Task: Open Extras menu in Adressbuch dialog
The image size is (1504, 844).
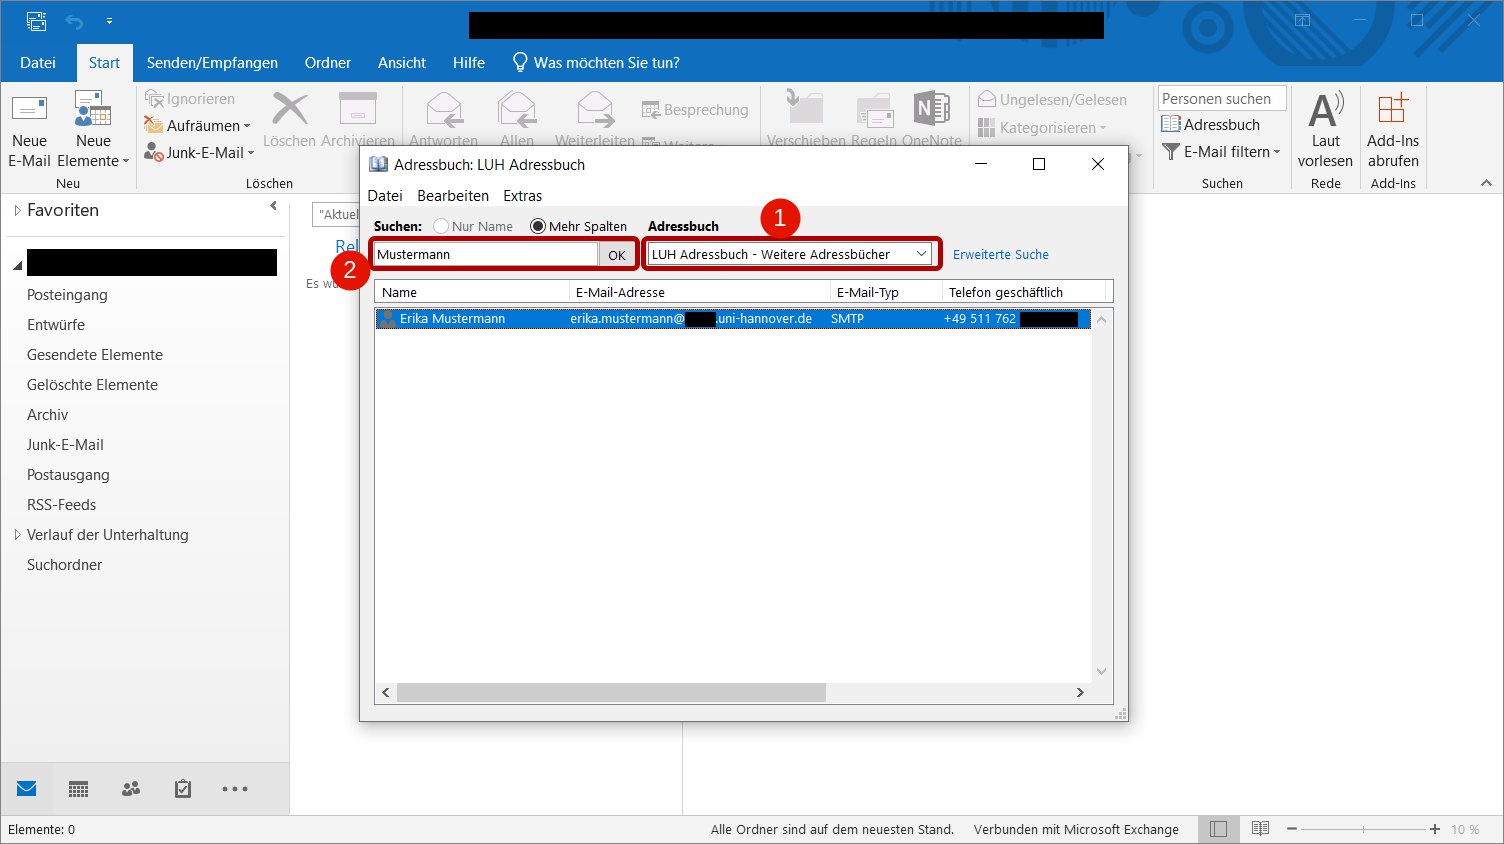Action: tap(522, 196)
